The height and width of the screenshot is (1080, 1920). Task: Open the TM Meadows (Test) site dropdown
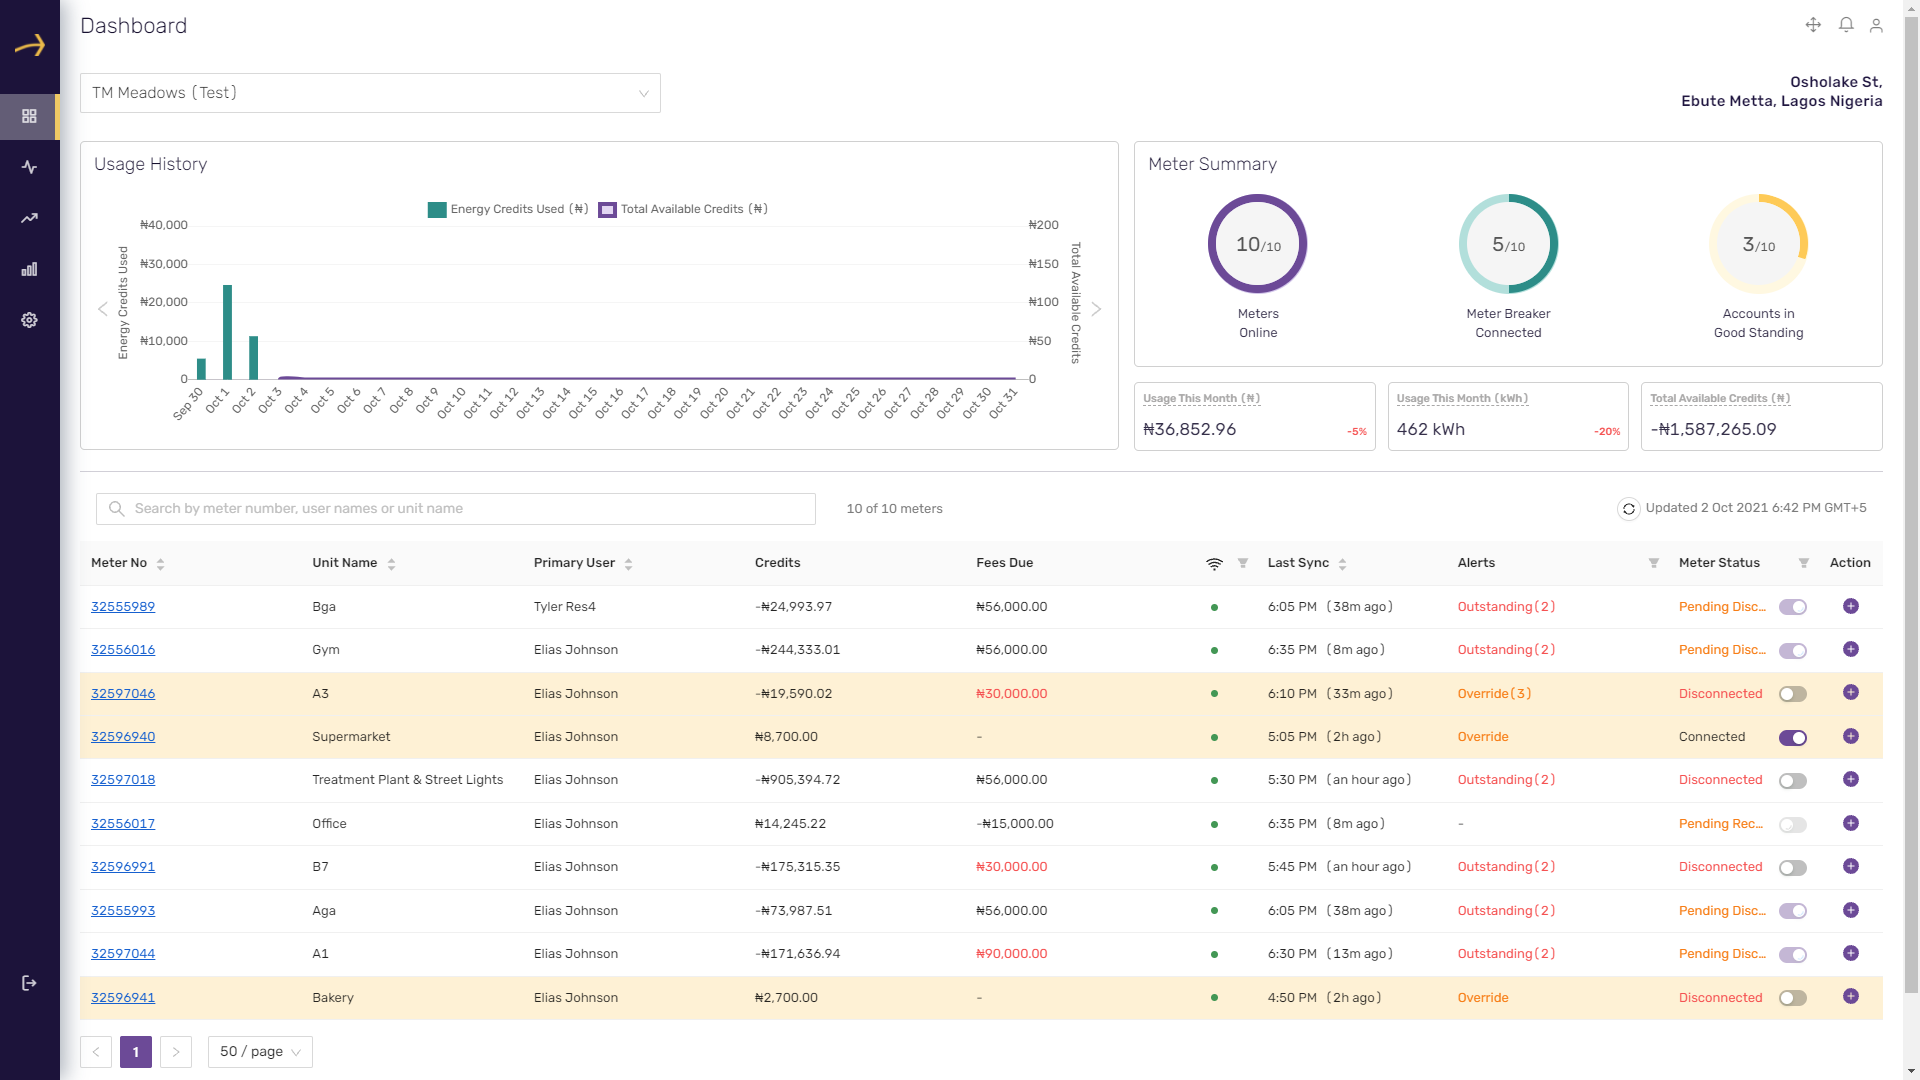[370, 93]
